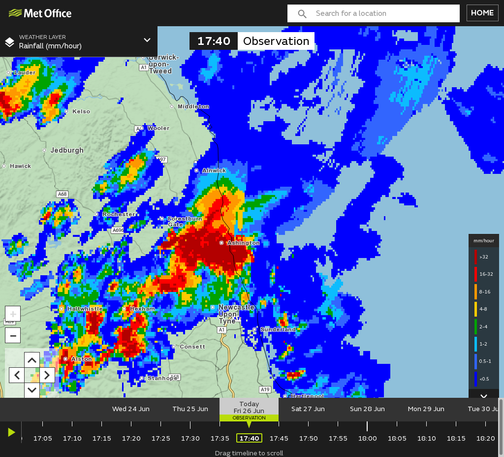Click the search magnifier icon
This screenshot has height=457, width=504.
pos(302,14)
